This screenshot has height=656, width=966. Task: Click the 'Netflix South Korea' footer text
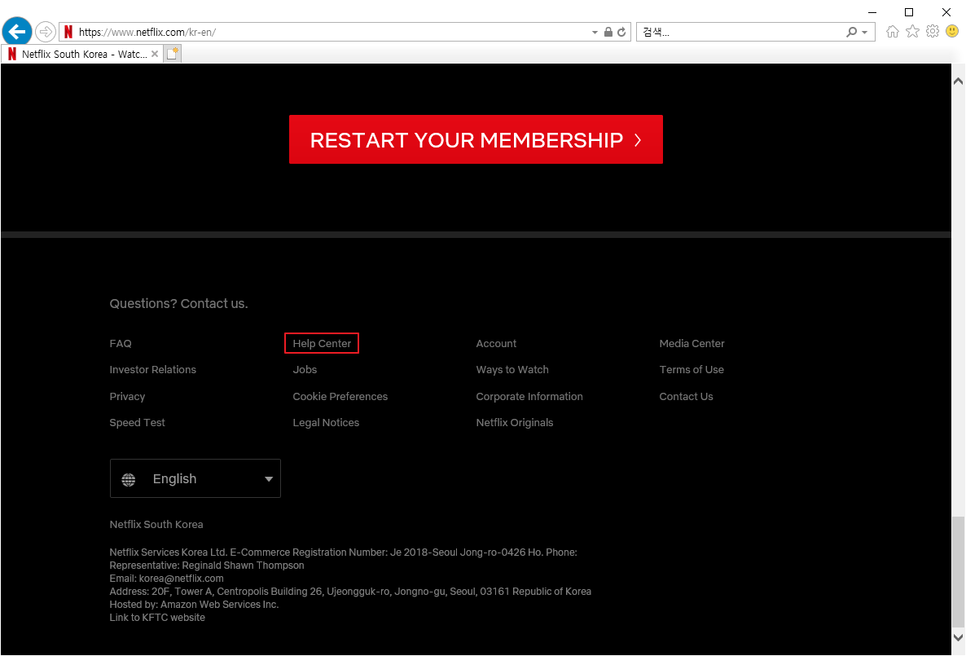coord(156,525)
